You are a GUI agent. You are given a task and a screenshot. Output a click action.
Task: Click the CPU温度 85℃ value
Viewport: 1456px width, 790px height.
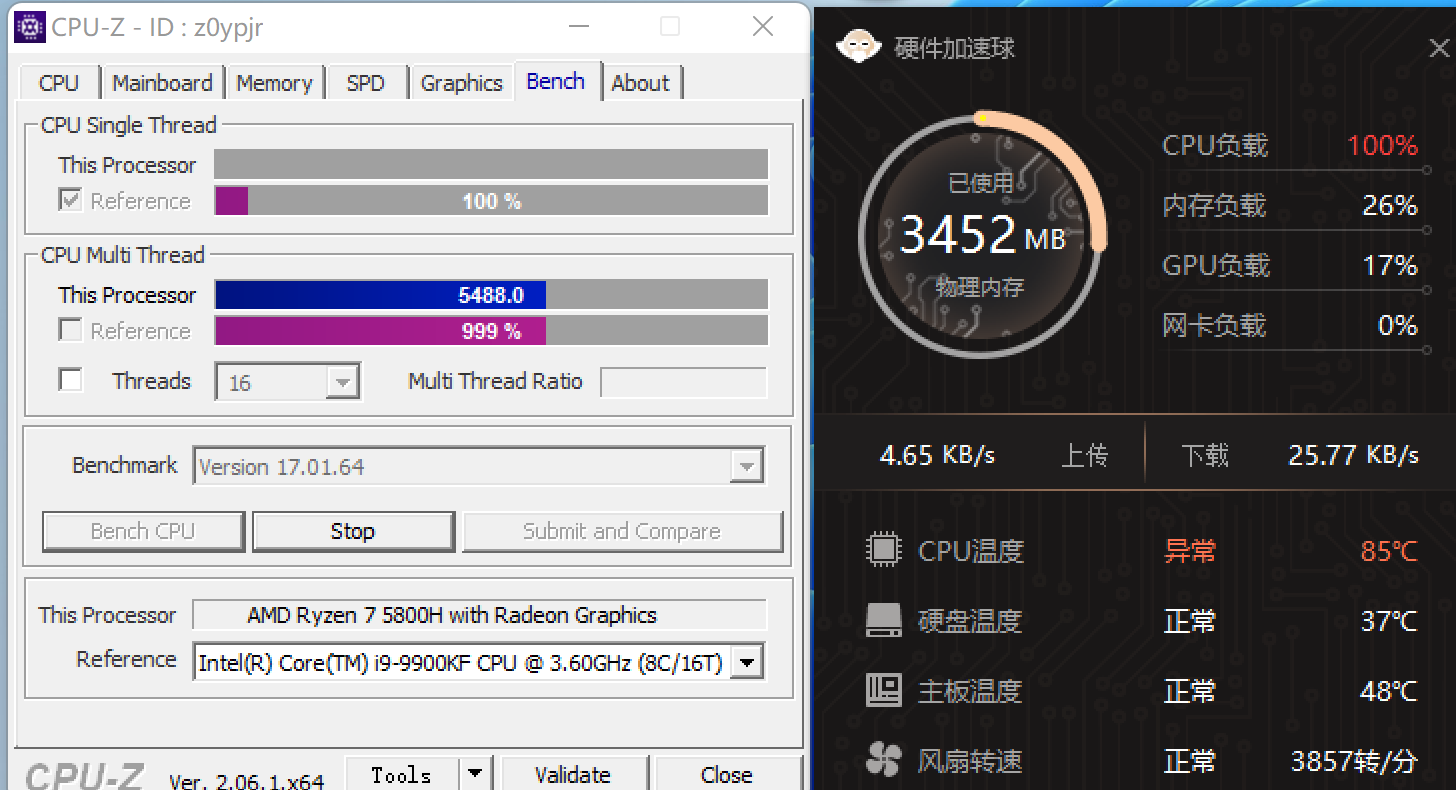point(1389,551)
